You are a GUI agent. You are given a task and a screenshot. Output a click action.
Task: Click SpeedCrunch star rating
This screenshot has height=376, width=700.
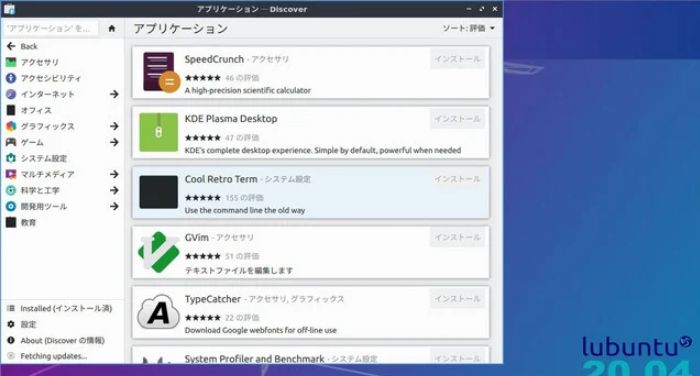point(203,78)
